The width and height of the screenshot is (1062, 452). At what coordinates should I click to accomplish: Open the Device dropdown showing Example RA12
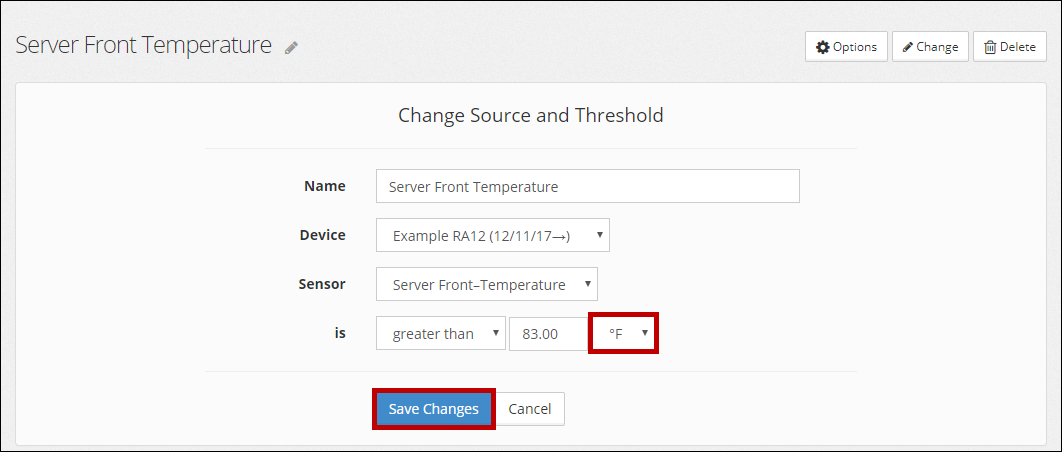click(x=493, y=235)
